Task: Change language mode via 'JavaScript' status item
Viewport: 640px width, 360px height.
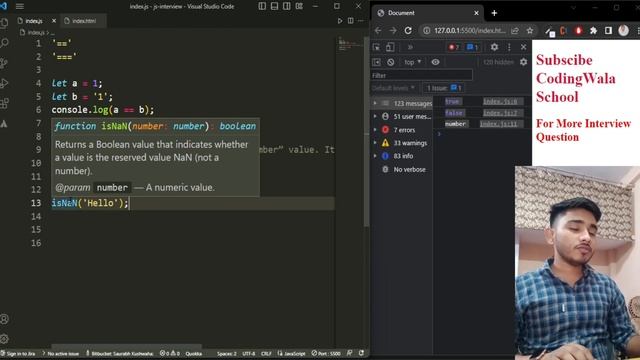Action: point(291,353)
